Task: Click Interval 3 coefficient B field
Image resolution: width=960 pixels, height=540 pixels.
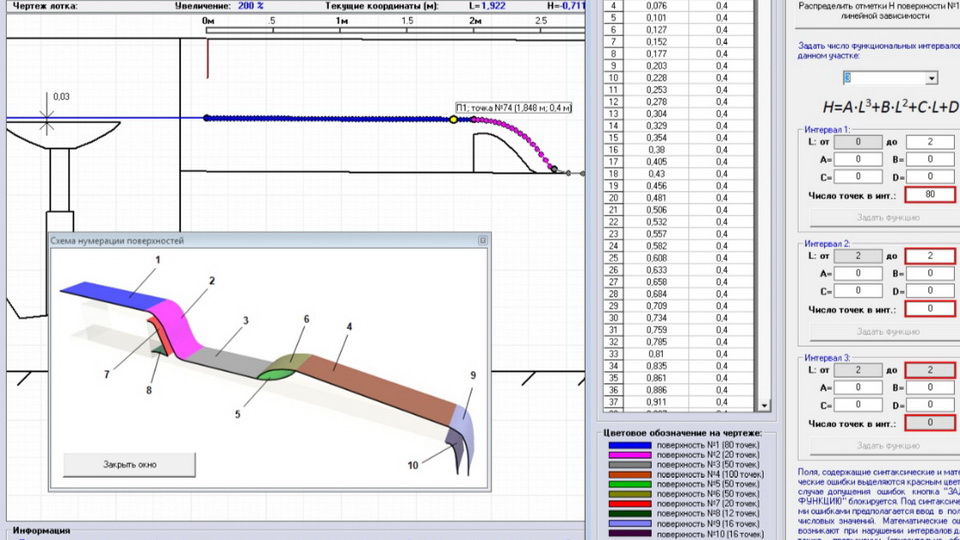Action: [929, 388]
